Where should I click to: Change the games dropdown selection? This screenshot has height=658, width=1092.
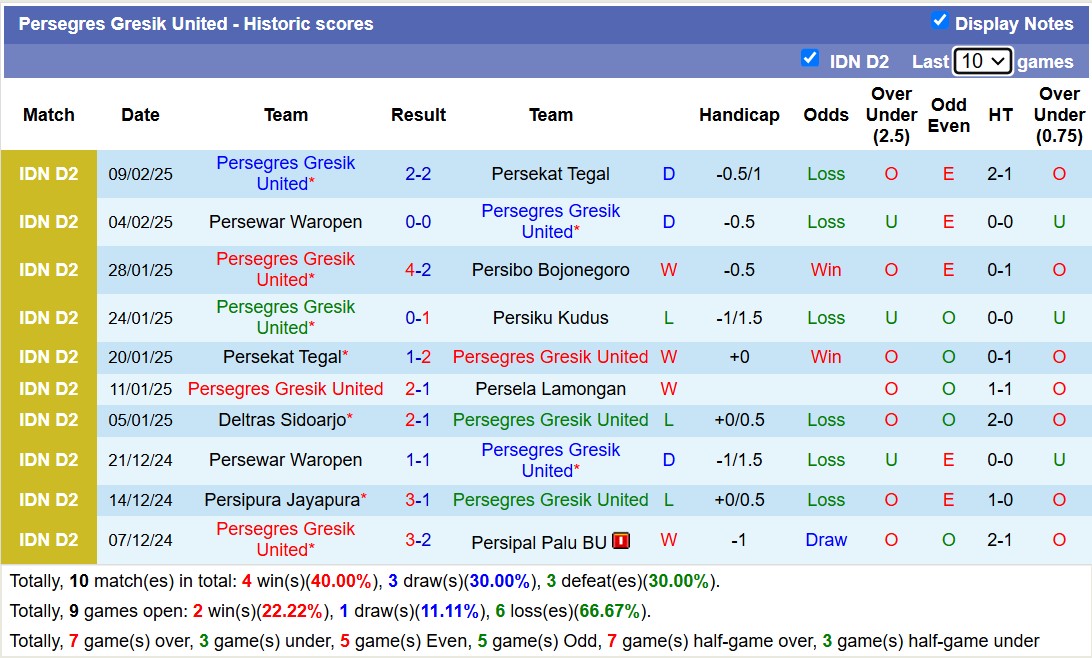point(982,61)
